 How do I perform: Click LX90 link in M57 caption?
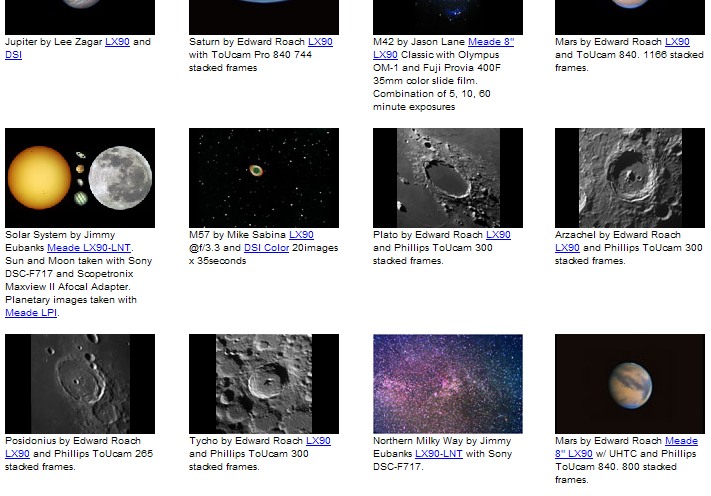[x=302, y=235]
